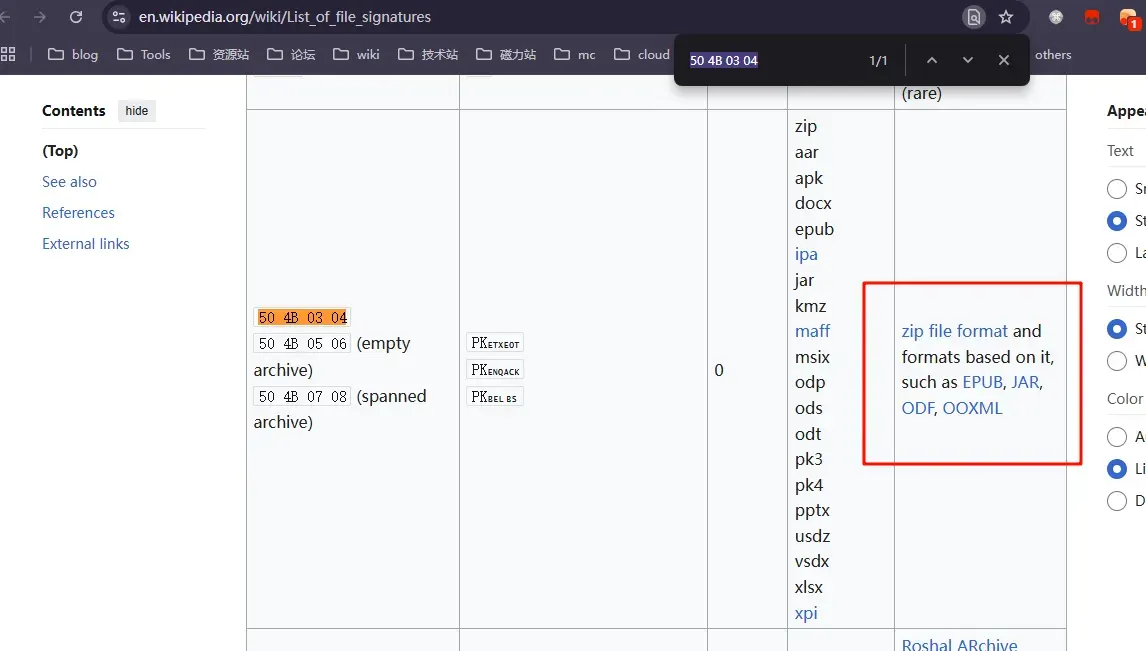Hide the Contents sidebar
1146x651 pixels.
tap(137, 111)
